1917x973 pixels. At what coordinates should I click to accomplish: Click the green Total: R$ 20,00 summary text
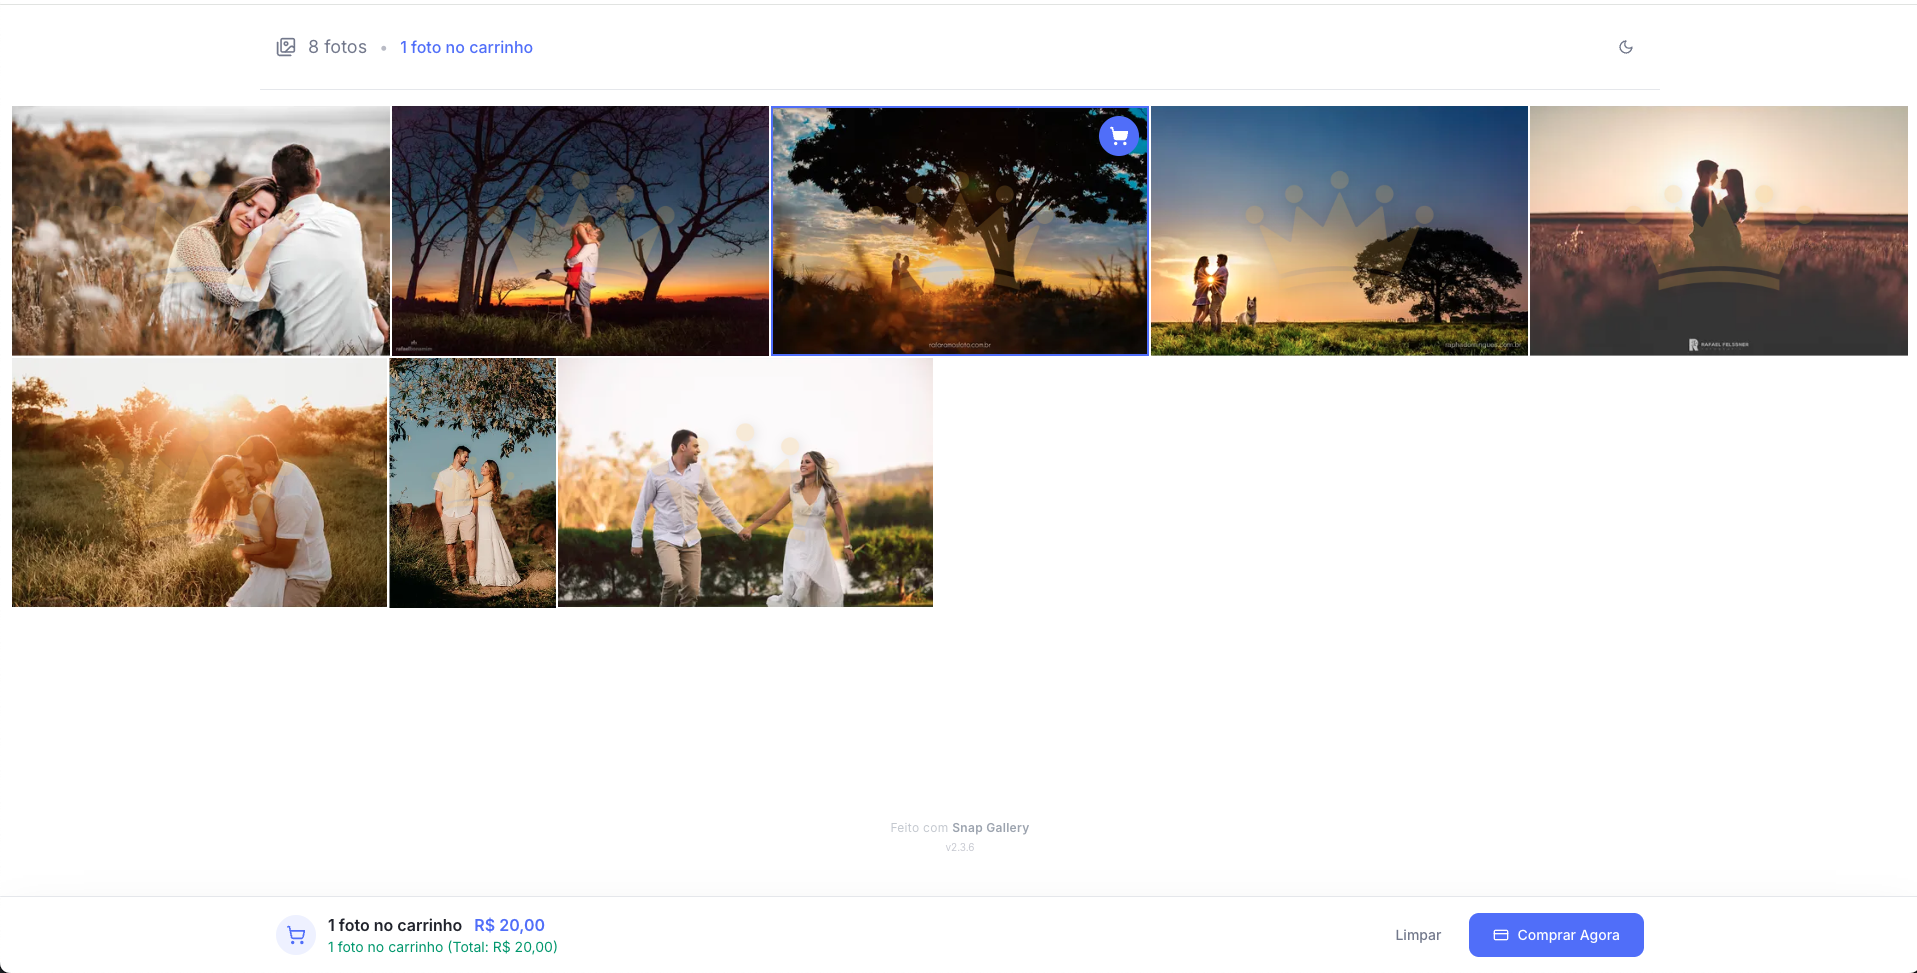443,947
